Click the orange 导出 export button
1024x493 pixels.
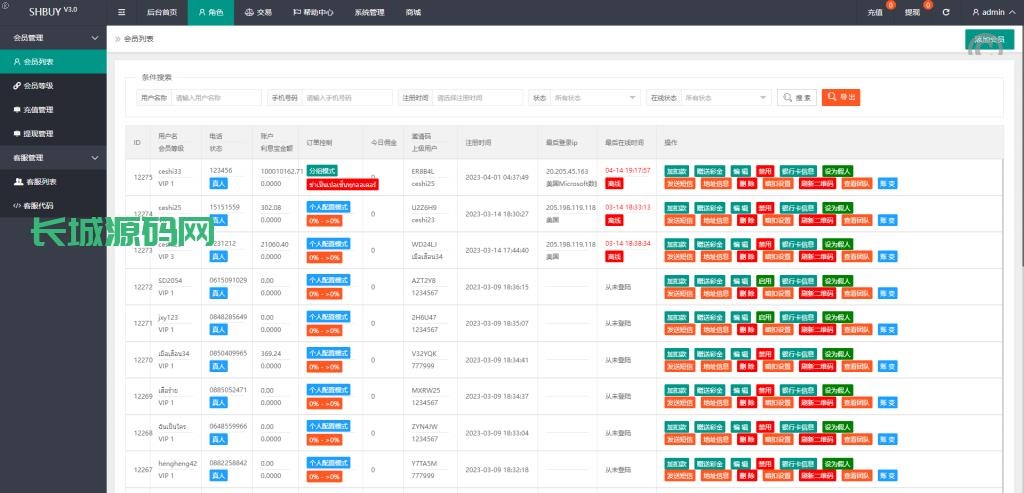tap(841, 98)
